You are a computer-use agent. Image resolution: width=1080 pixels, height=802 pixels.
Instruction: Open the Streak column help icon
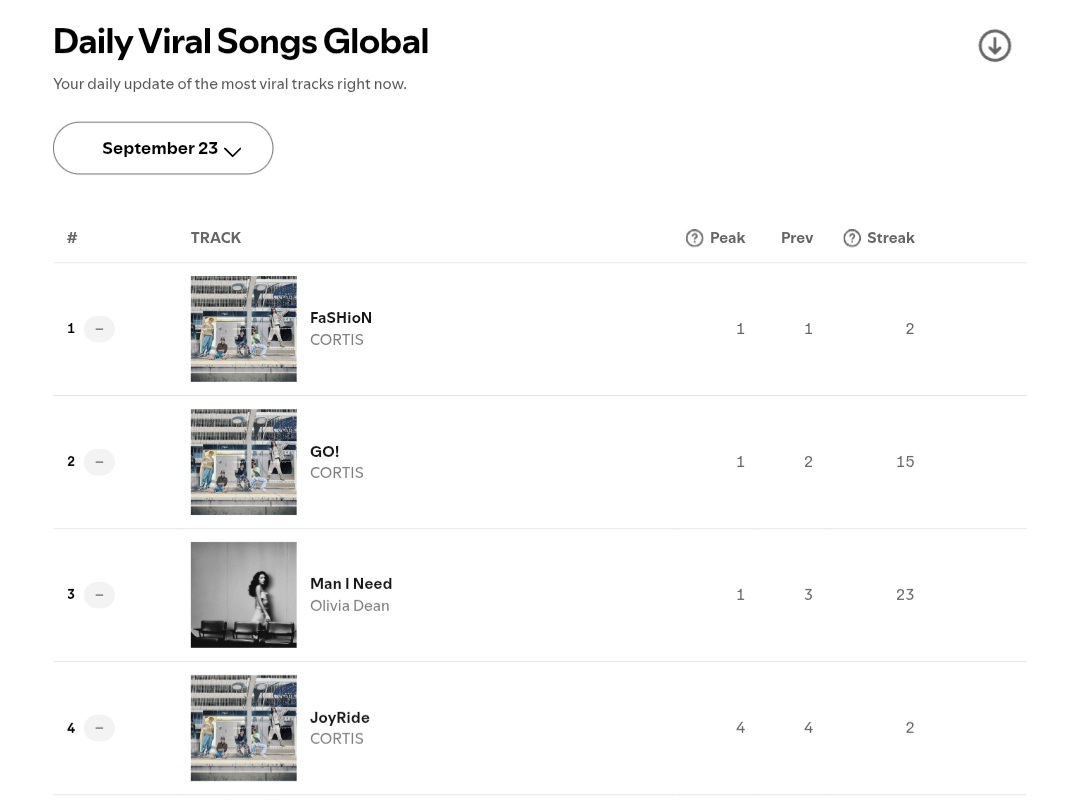pos(852,238)
